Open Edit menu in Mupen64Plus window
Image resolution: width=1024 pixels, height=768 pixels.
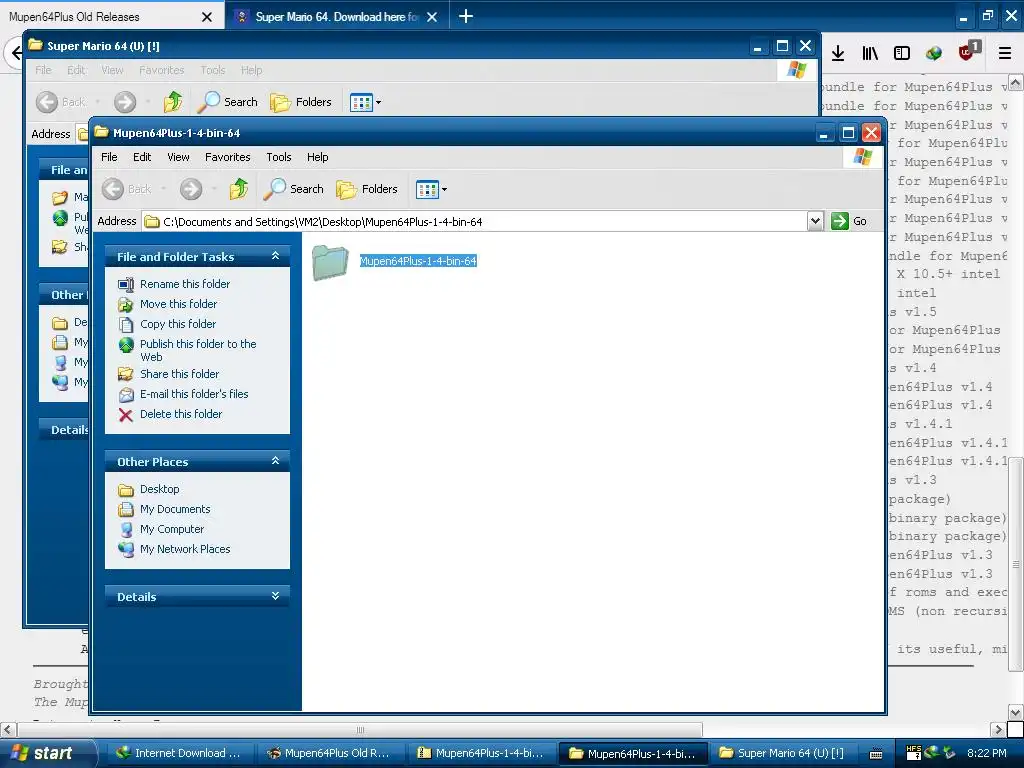pyautogui.click(x=142, y=157)
